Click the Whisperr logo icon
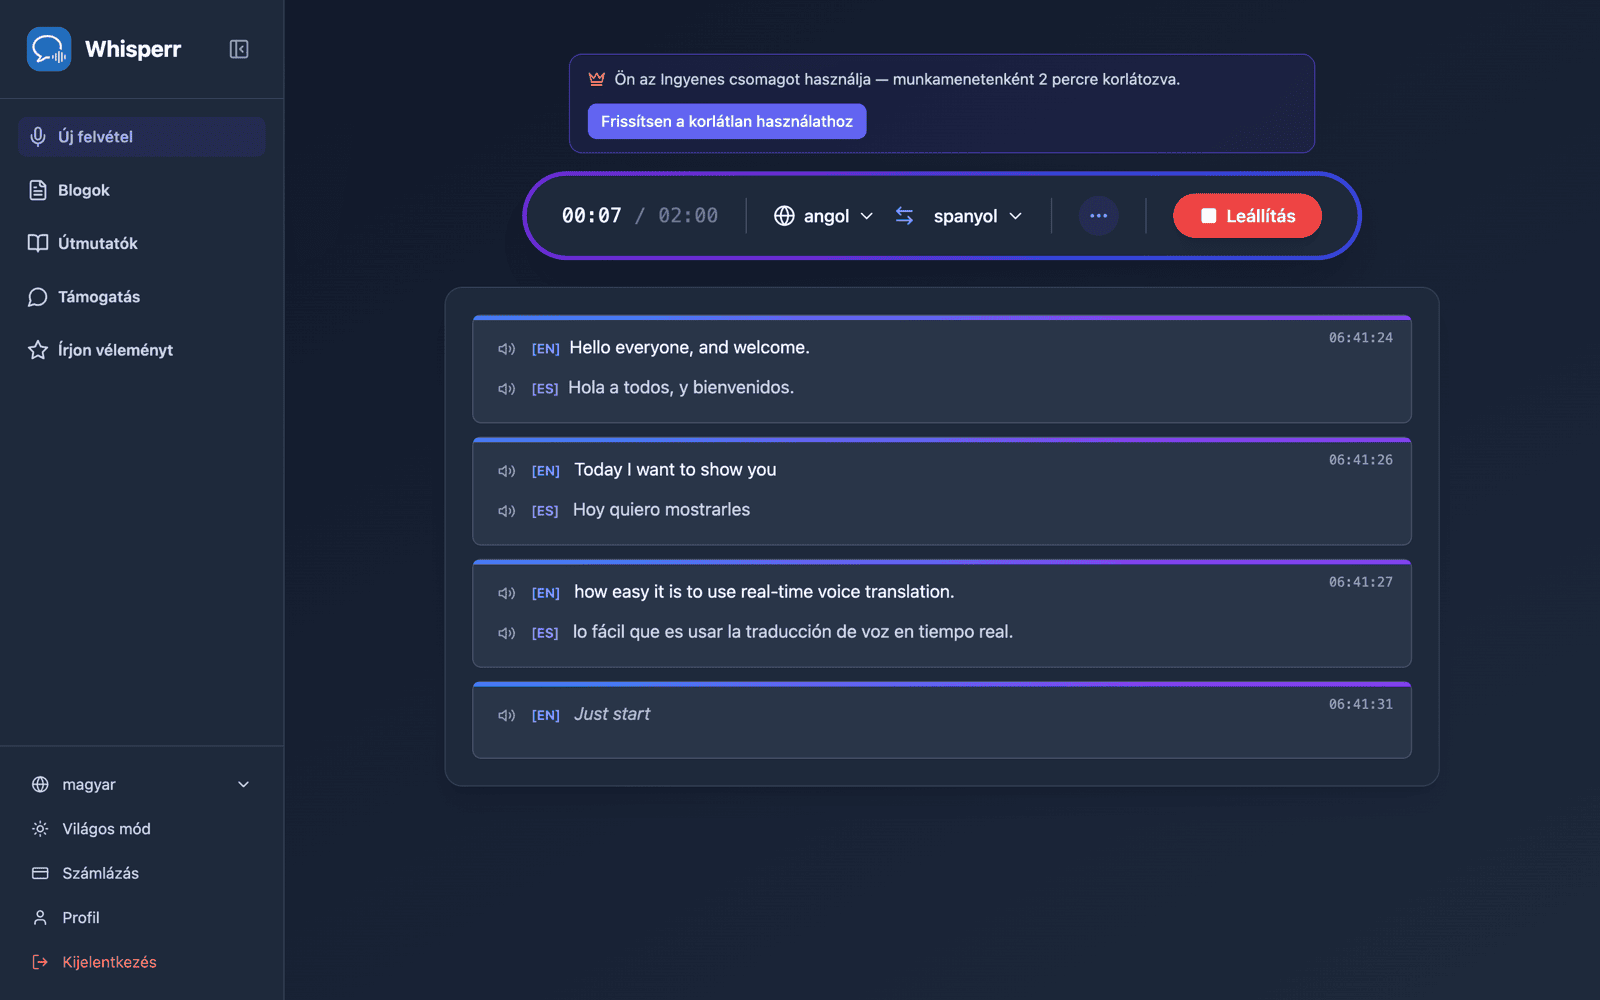This screenshot has width=1600, height=1000. coord(49,49)
